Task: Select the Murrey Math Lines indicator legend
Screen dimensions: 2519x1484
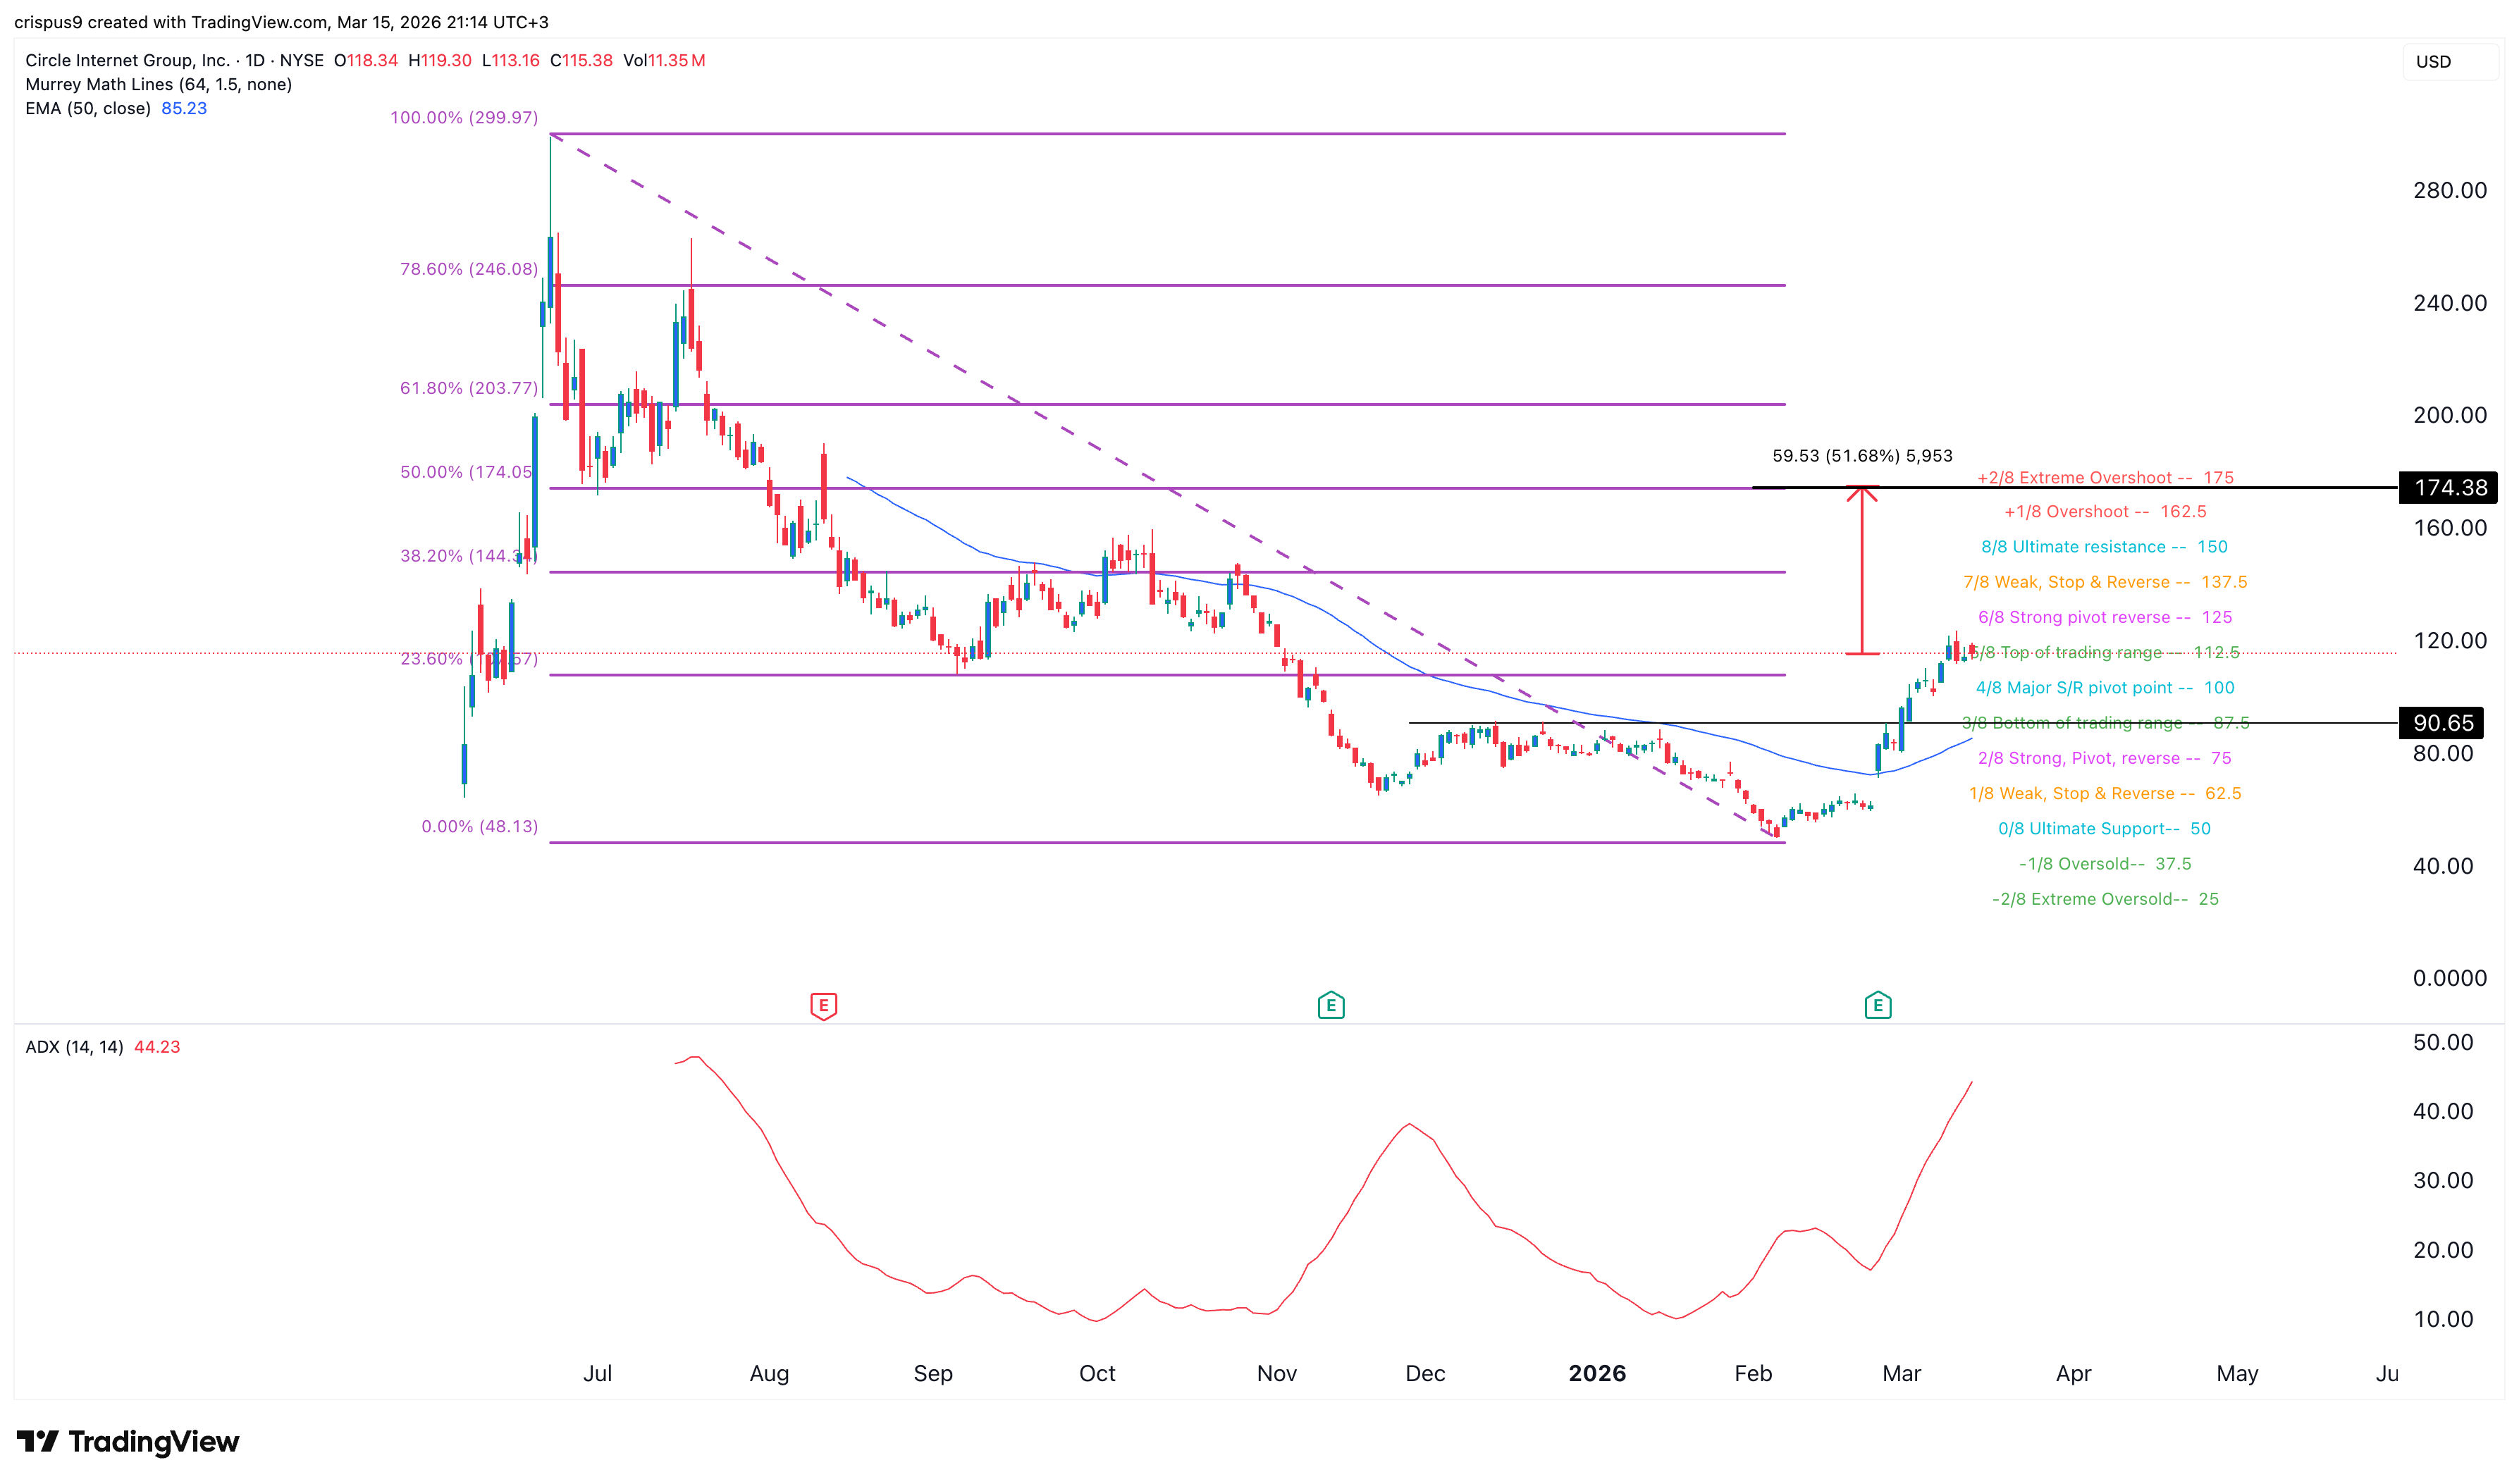Action: coord(158,85)
